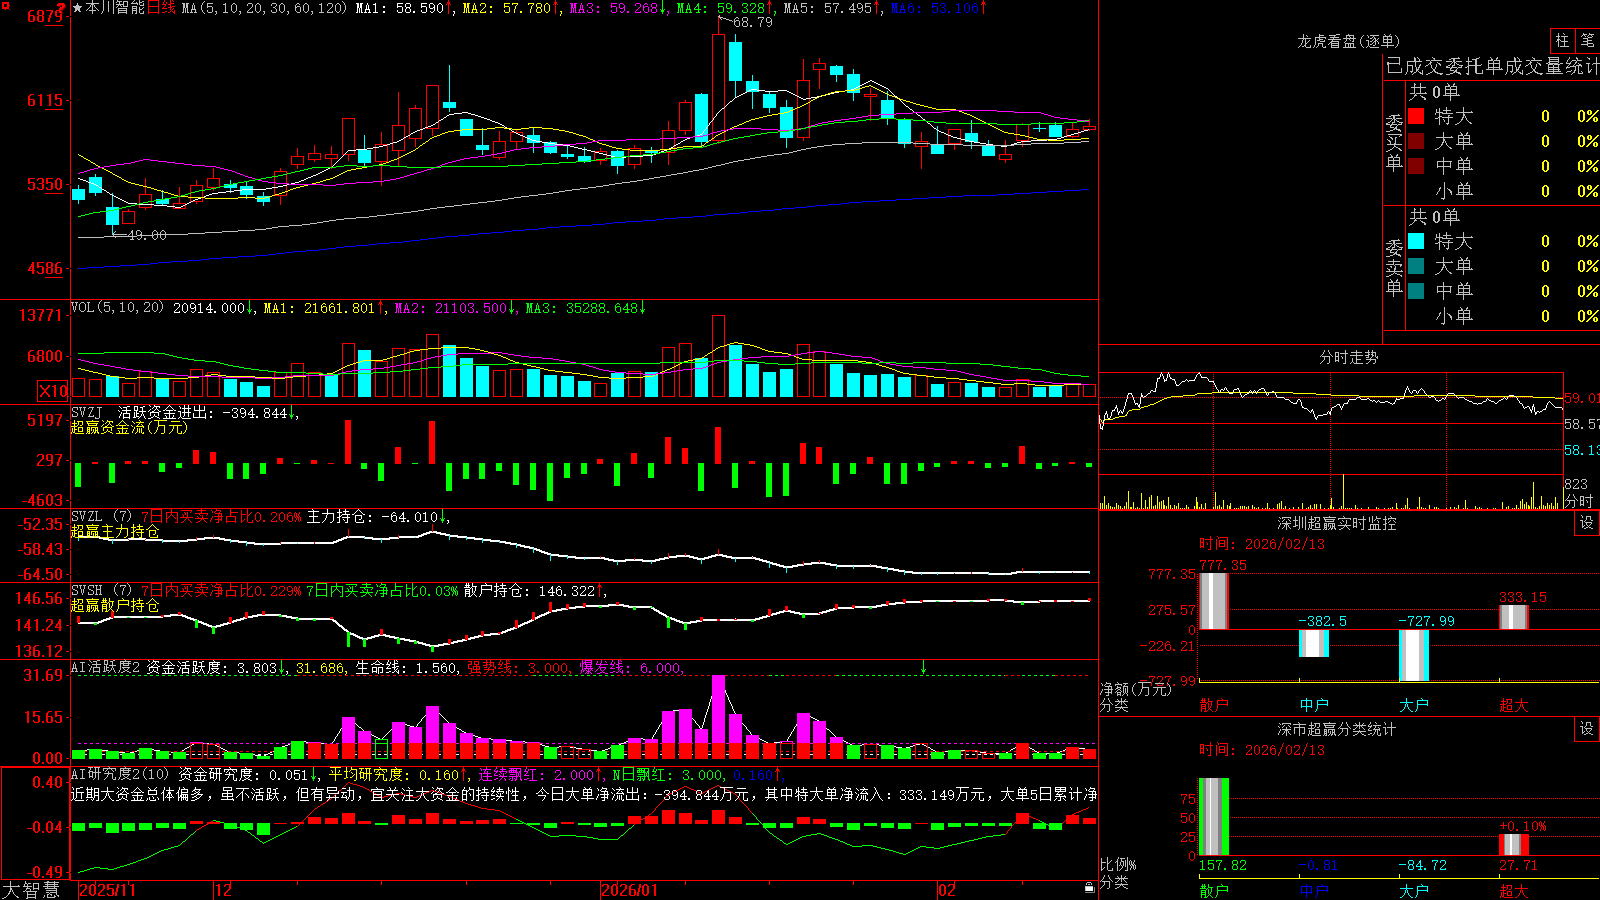Click the 6879 price axis label
Image resolution: width=1600 pixels, height=900 pixels.
pyautogui.click(x=45, y=16)
